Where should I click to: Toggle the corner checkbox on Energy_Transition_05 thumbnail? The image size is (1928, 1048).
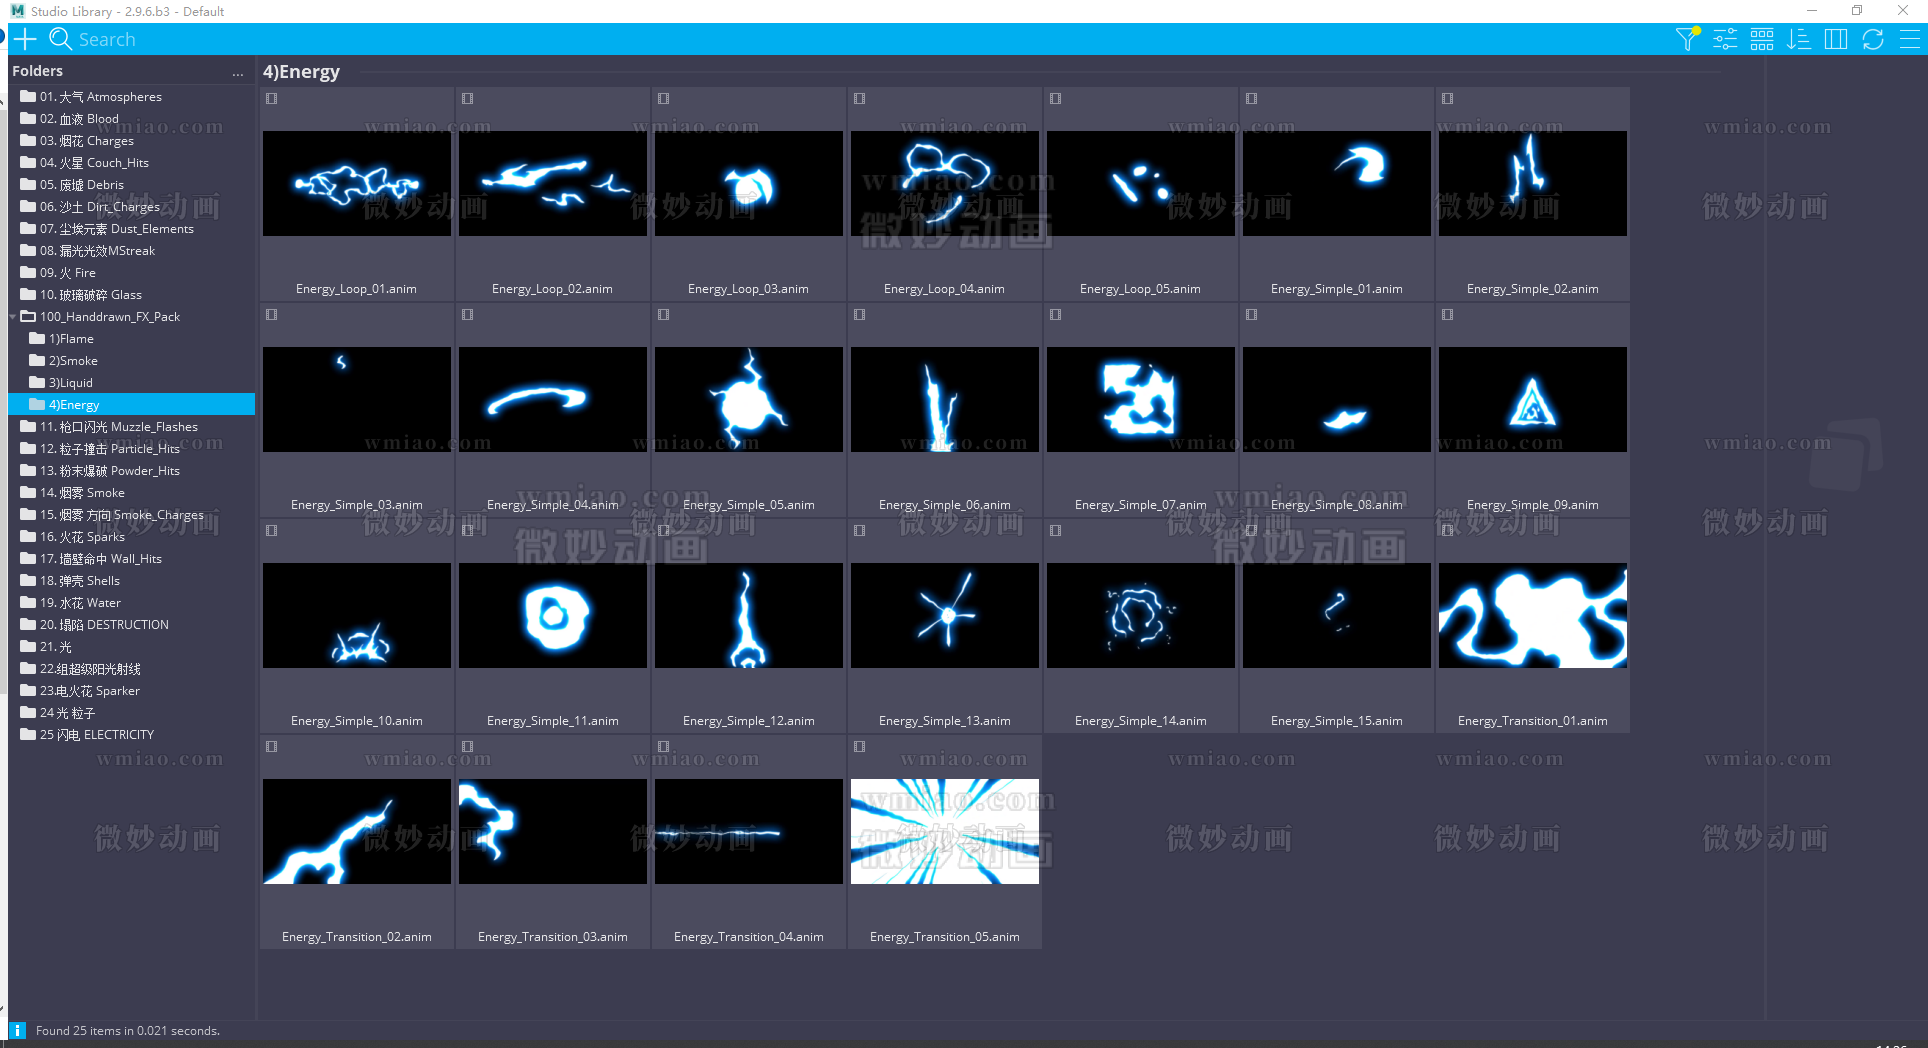pos(858,746)
